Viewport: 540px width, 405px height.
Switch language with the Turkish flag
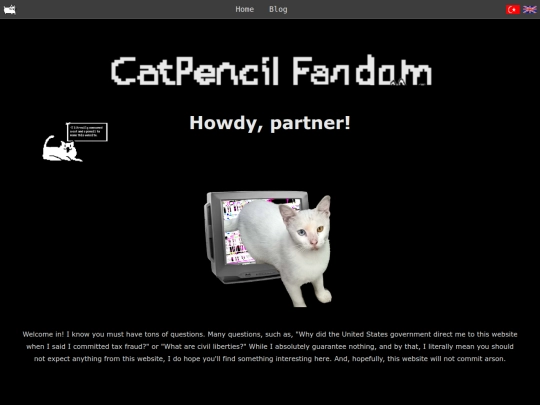513,9
